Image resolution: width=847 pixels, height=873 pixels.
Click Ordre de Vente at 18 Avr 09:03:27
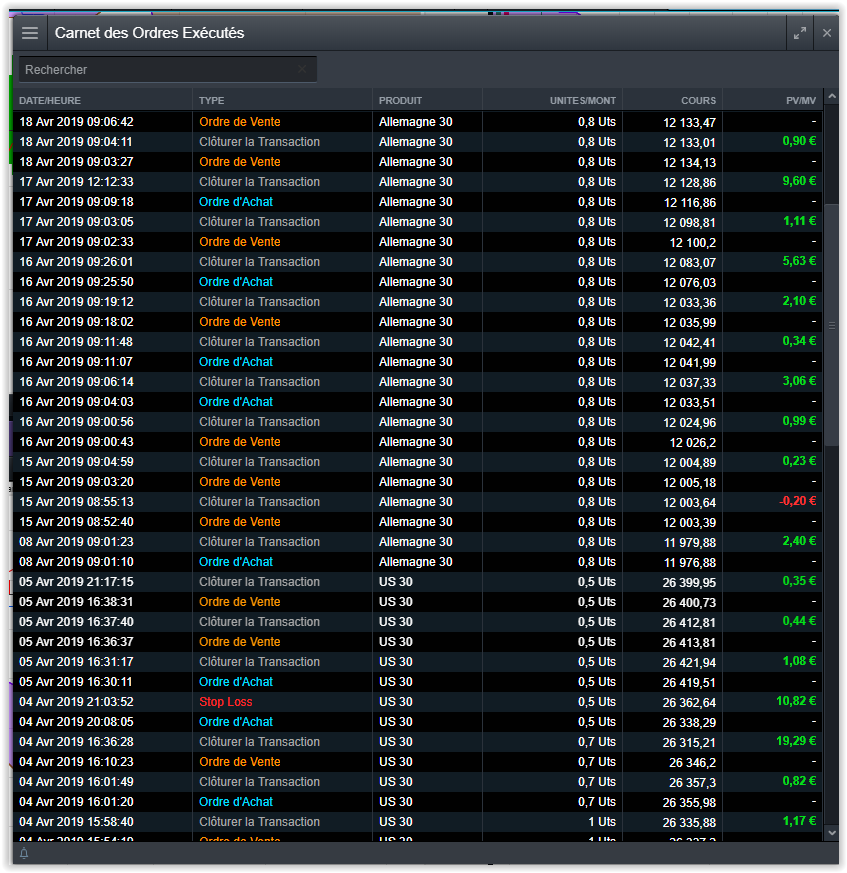click(x=239, y=162)
